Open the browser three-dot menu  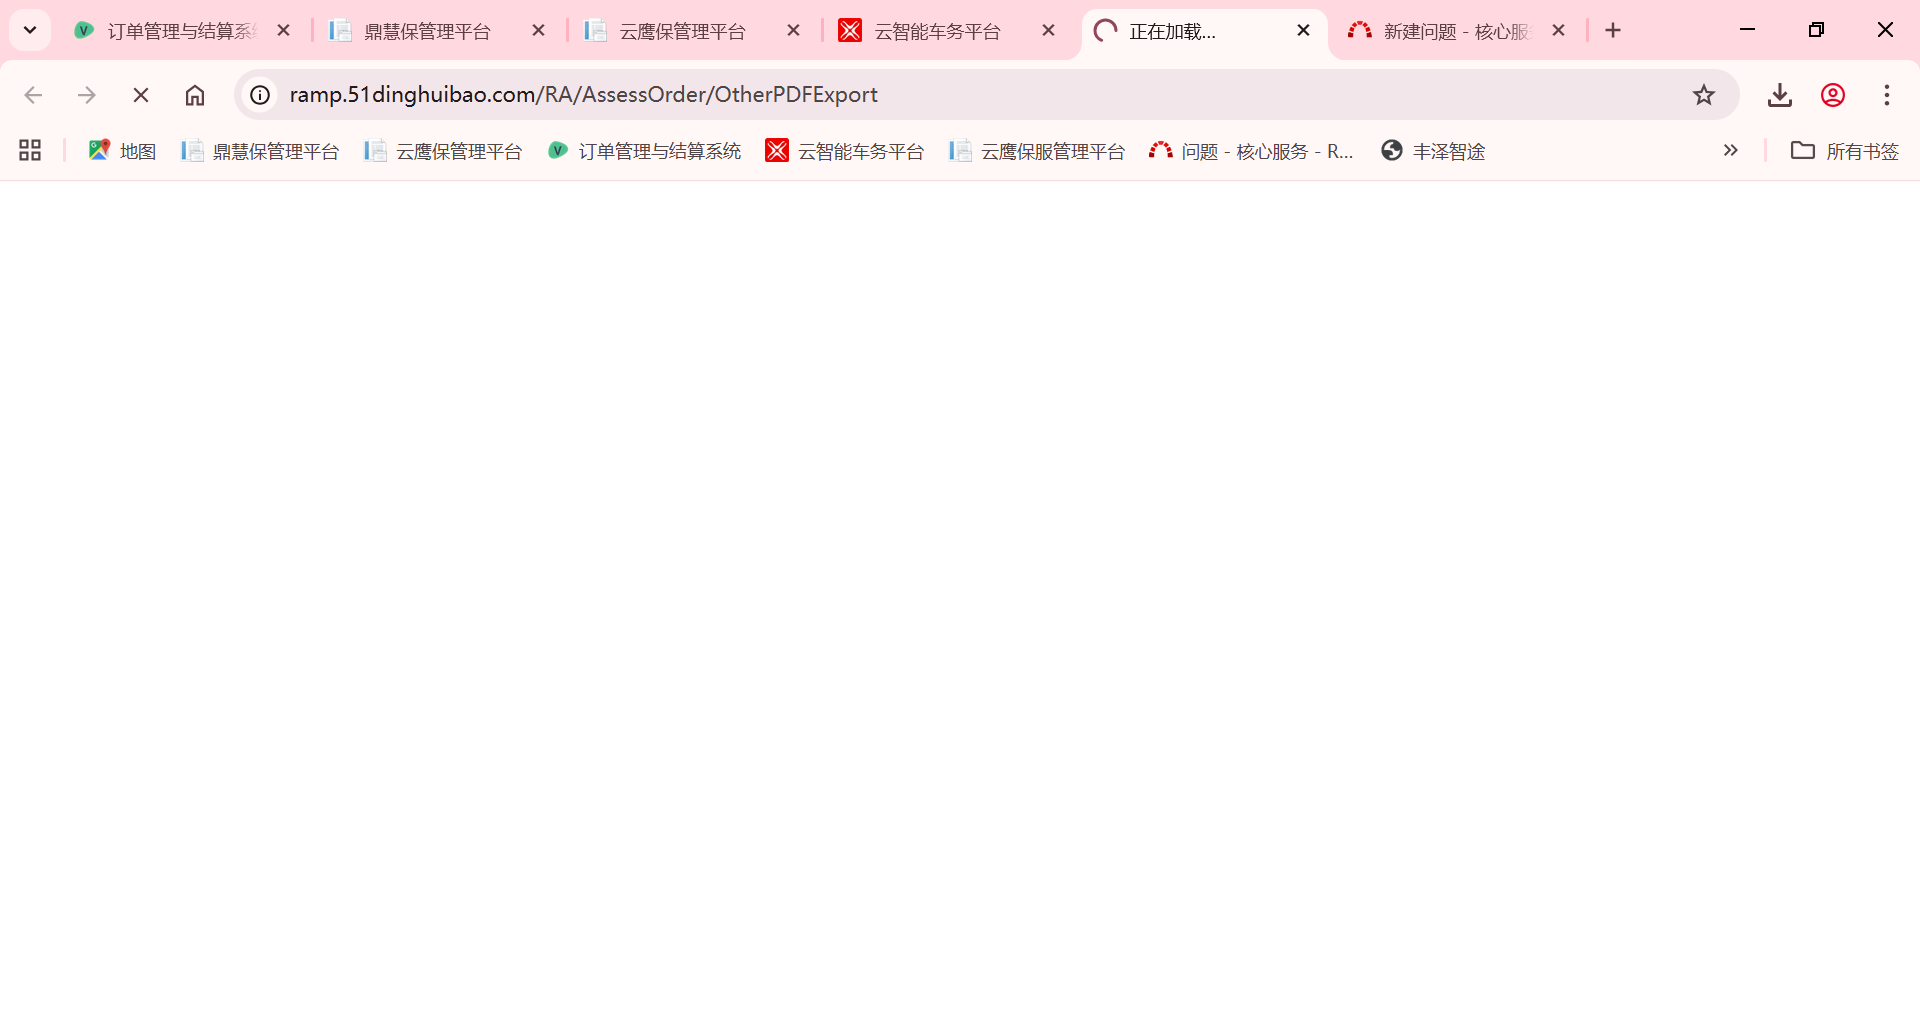pos(1887,95)
